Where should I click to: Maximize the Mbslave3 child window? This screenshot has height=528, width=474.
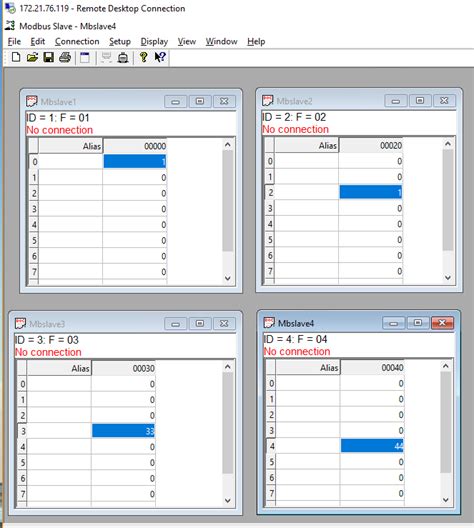point(200,324)
